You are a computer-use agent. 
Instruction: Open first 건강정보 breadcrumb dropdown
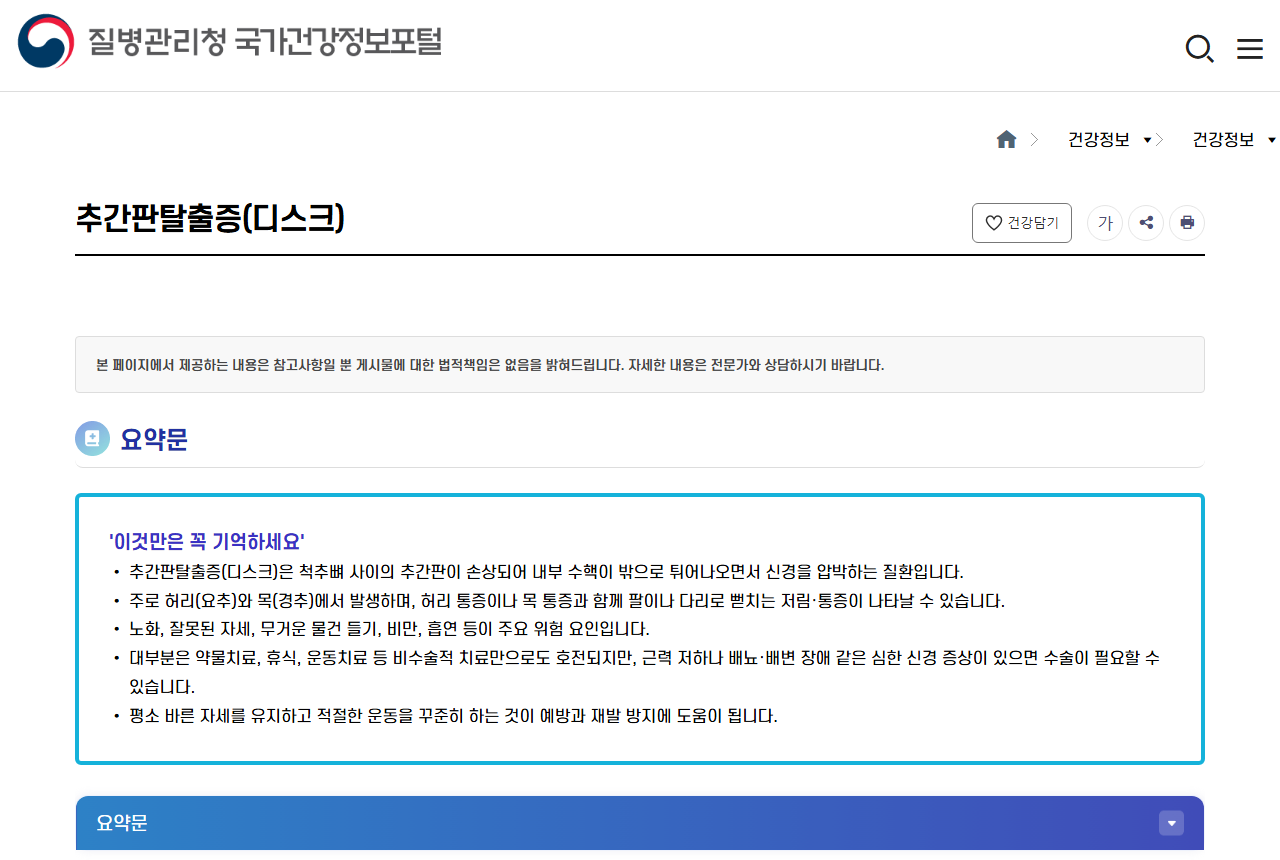tap(1110, 140)
